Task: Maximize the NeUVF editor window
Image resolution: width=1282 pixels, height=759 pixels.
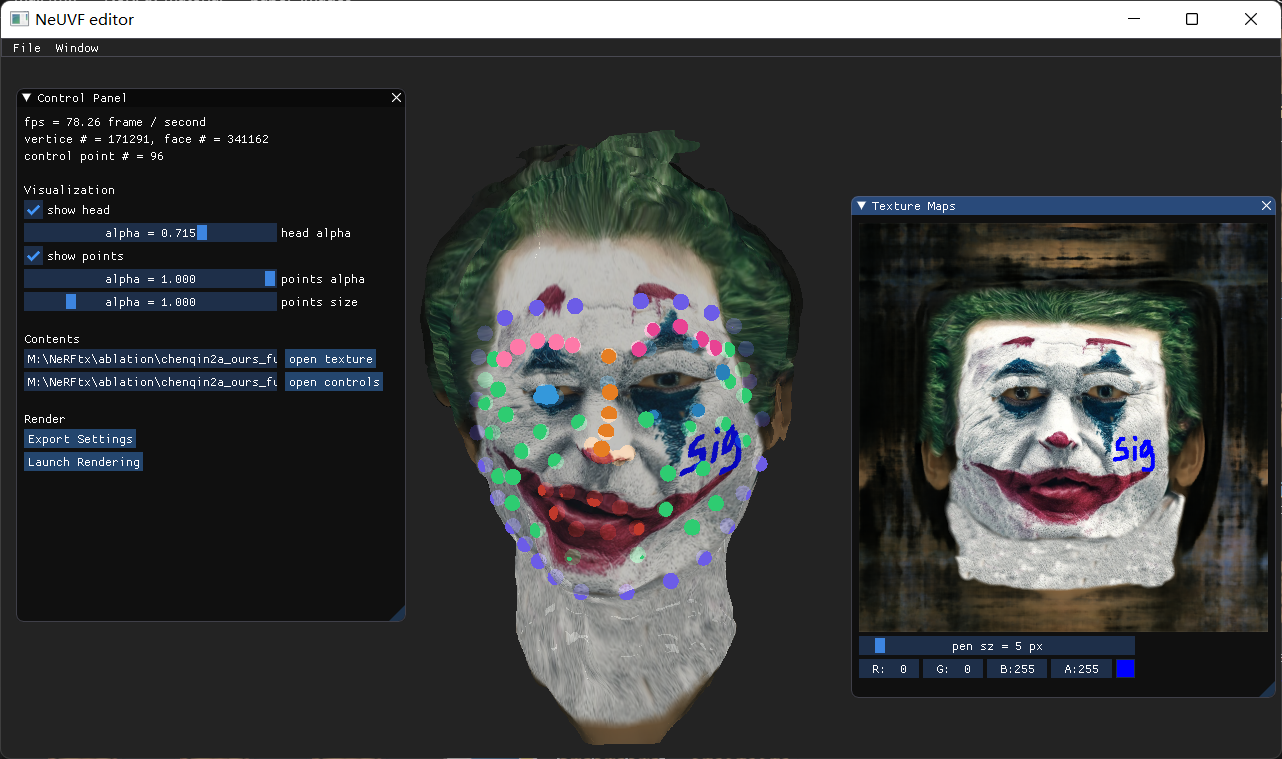Action: point(1192,19)
